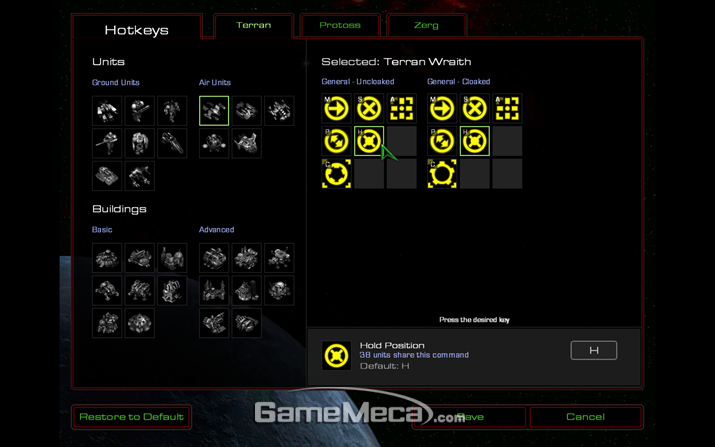Viewport: 715px width, 447px height.
Task: Choose Stop command under General - Uncloaked
Action: 369,109
